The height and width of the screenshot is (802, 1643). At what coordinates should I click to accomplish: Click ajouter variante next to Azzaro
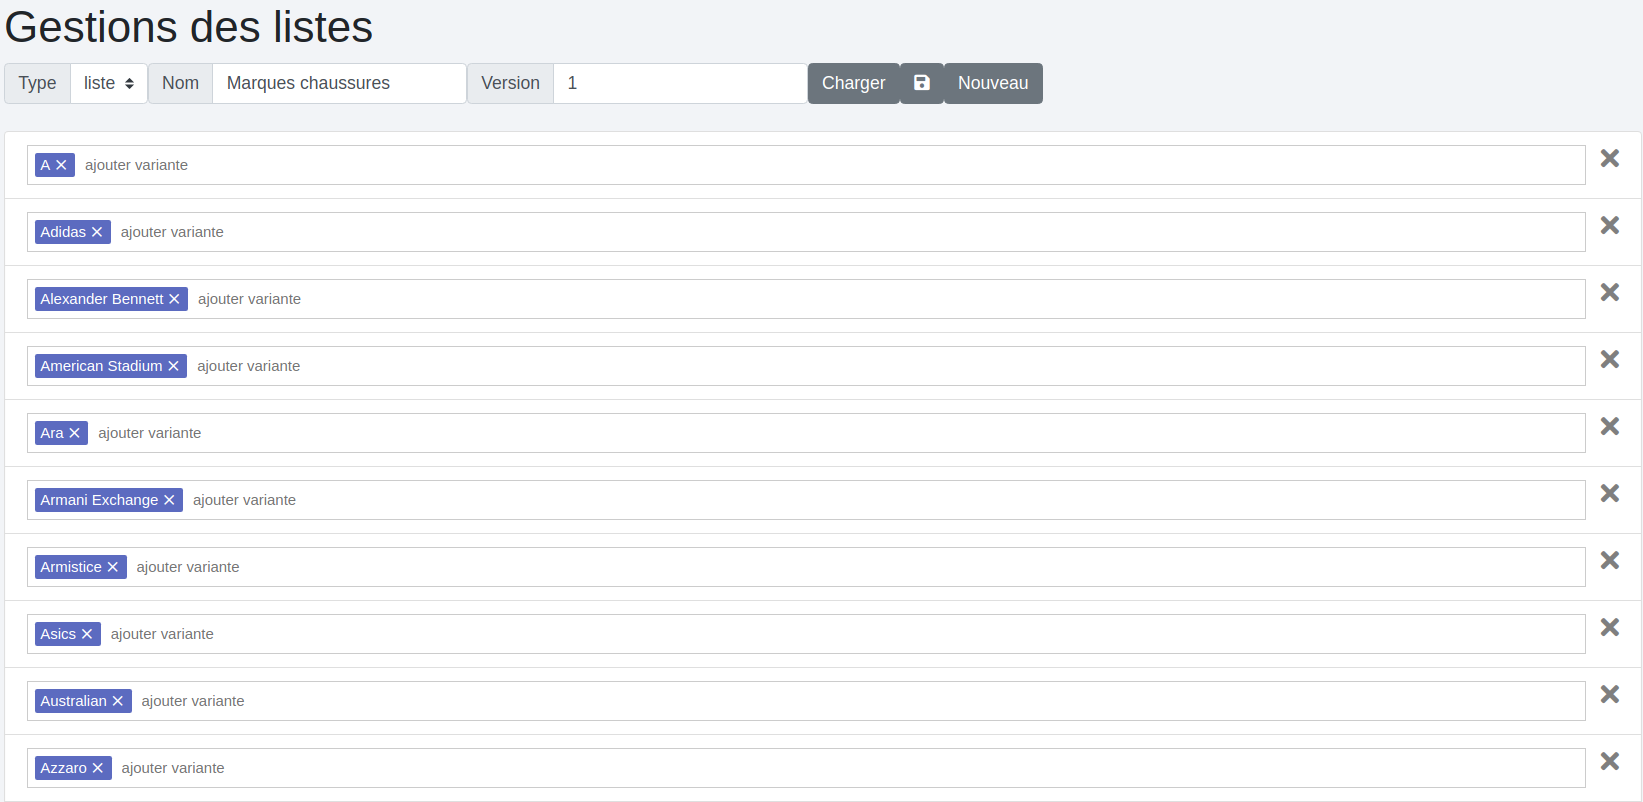(173, 768)
